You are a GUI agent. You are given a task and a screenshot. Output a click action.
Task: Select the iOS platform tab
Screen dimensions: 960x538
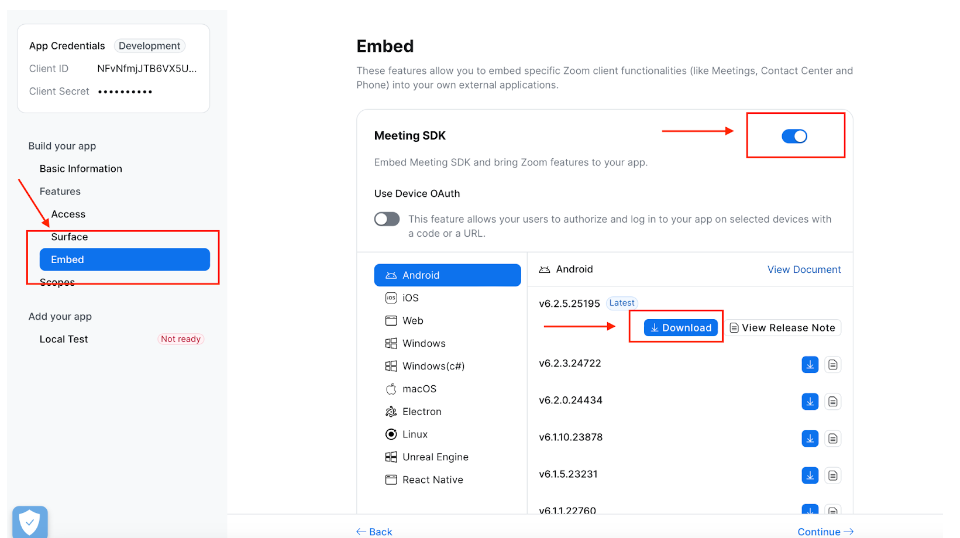(410, 298)
